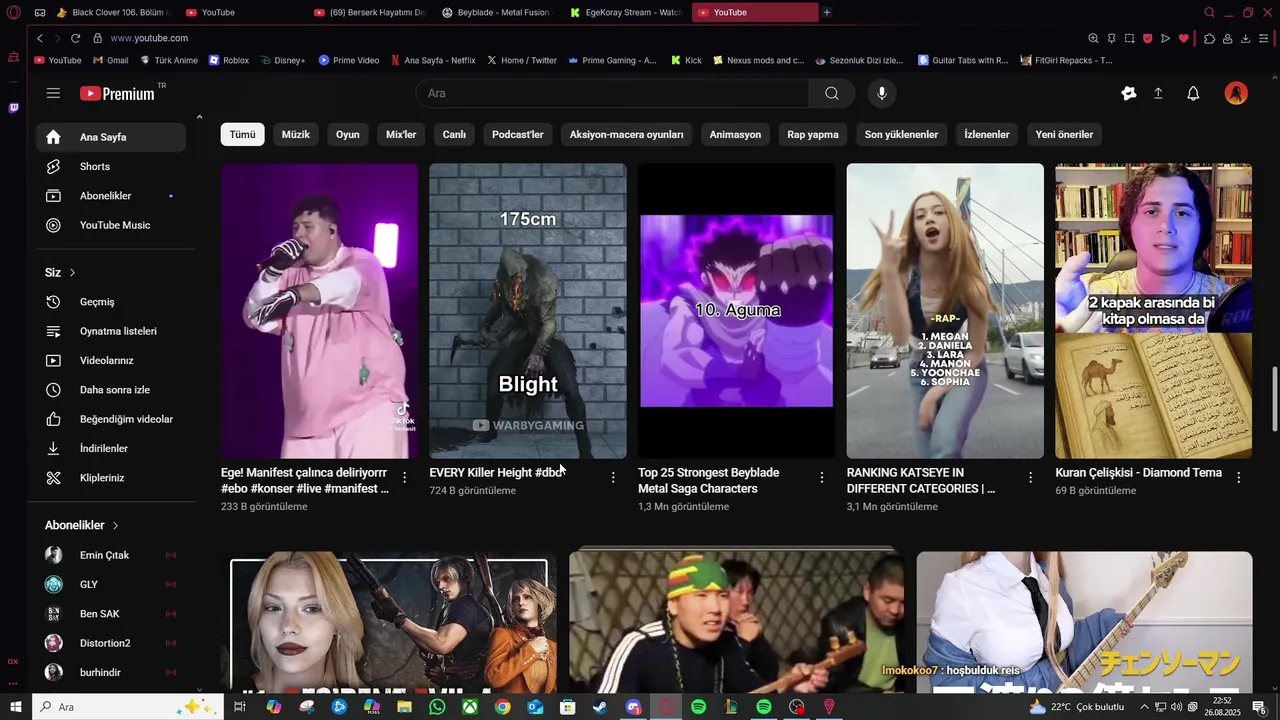This screenshot has height=720, width=1280.
Task: Reload the page with browser refresh icon
Action: coord(75,38)
